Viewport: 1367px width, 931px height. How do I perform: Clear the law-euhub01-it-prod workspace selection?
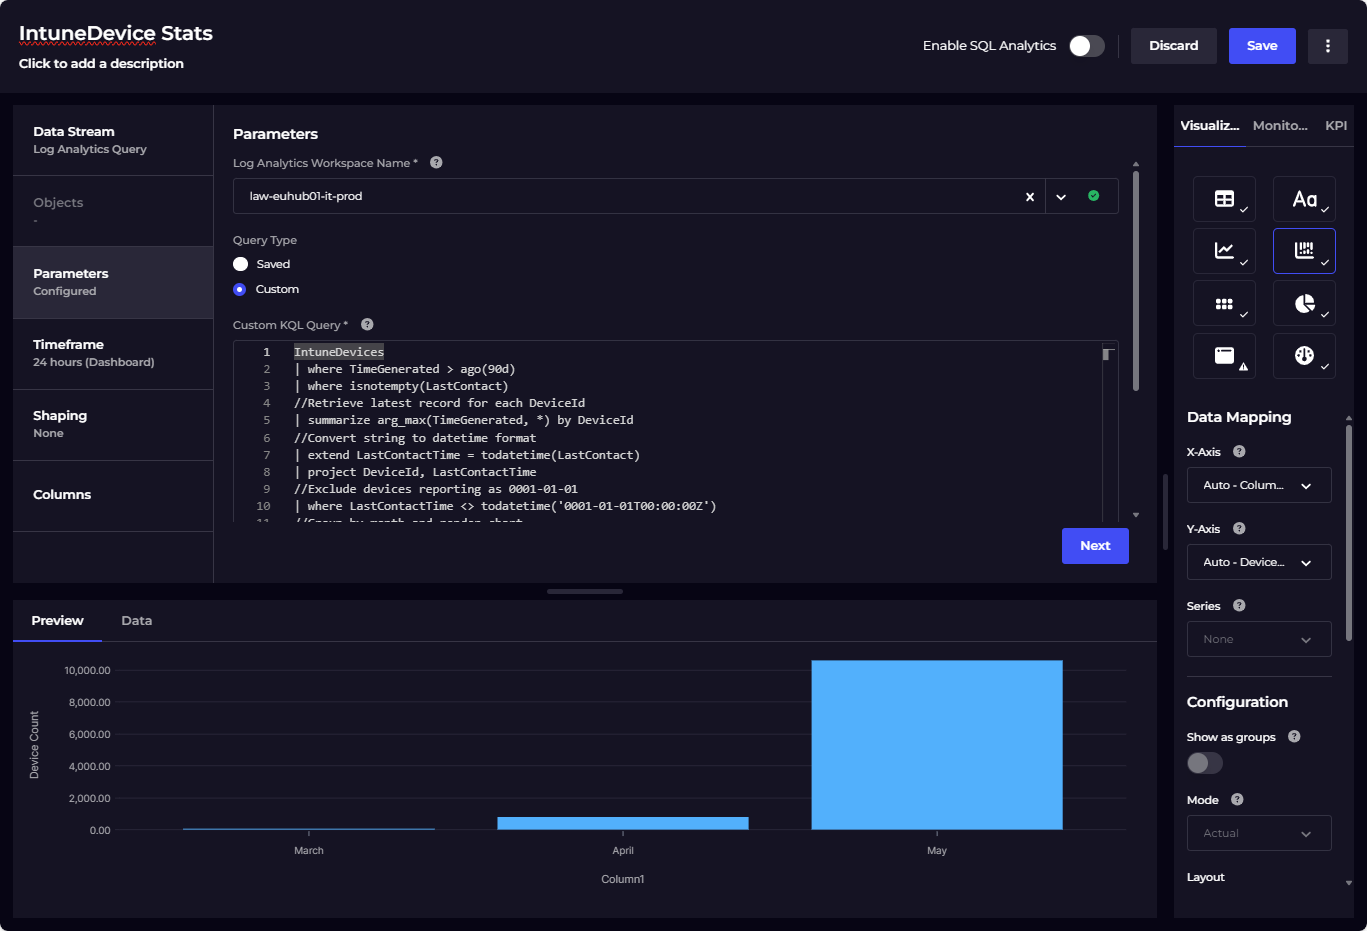pos(1030,197)
